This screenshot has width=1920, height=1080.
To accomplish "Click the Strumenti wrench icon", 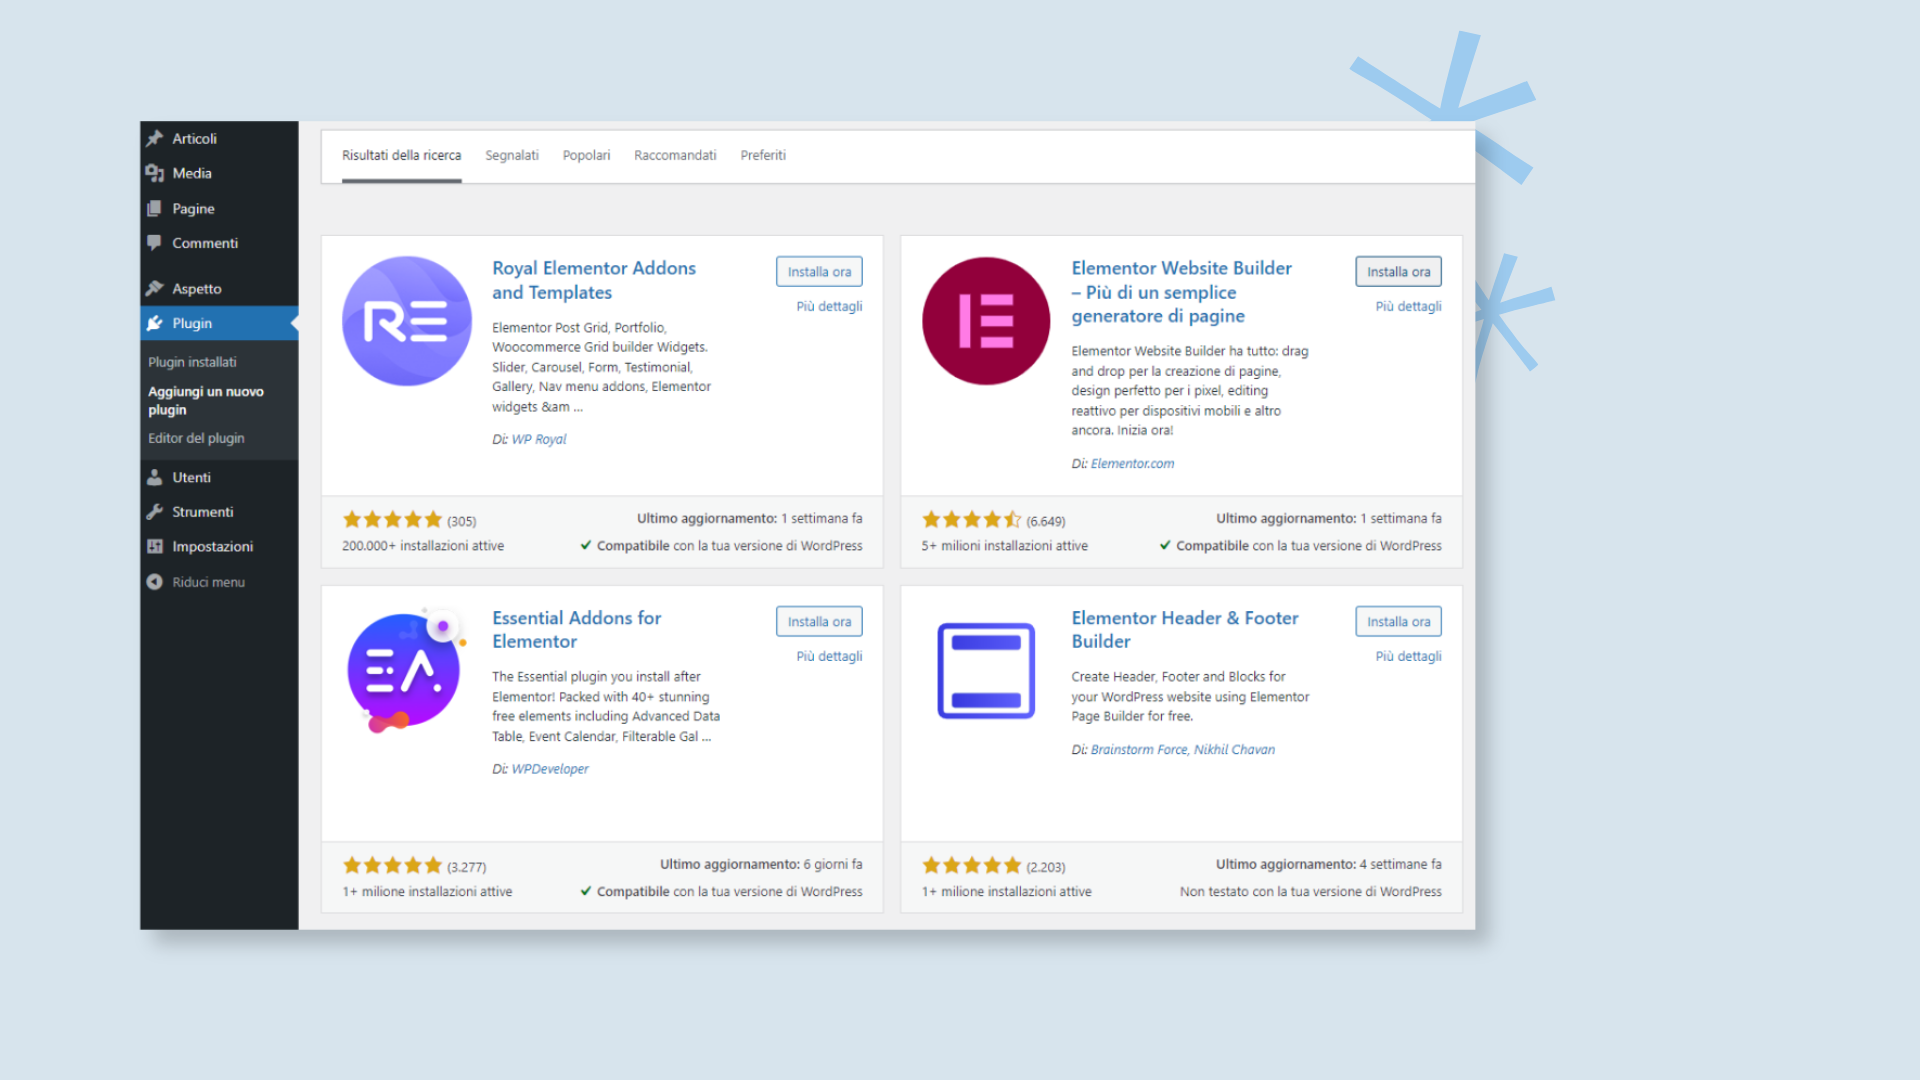I will (x=155, y=512).
